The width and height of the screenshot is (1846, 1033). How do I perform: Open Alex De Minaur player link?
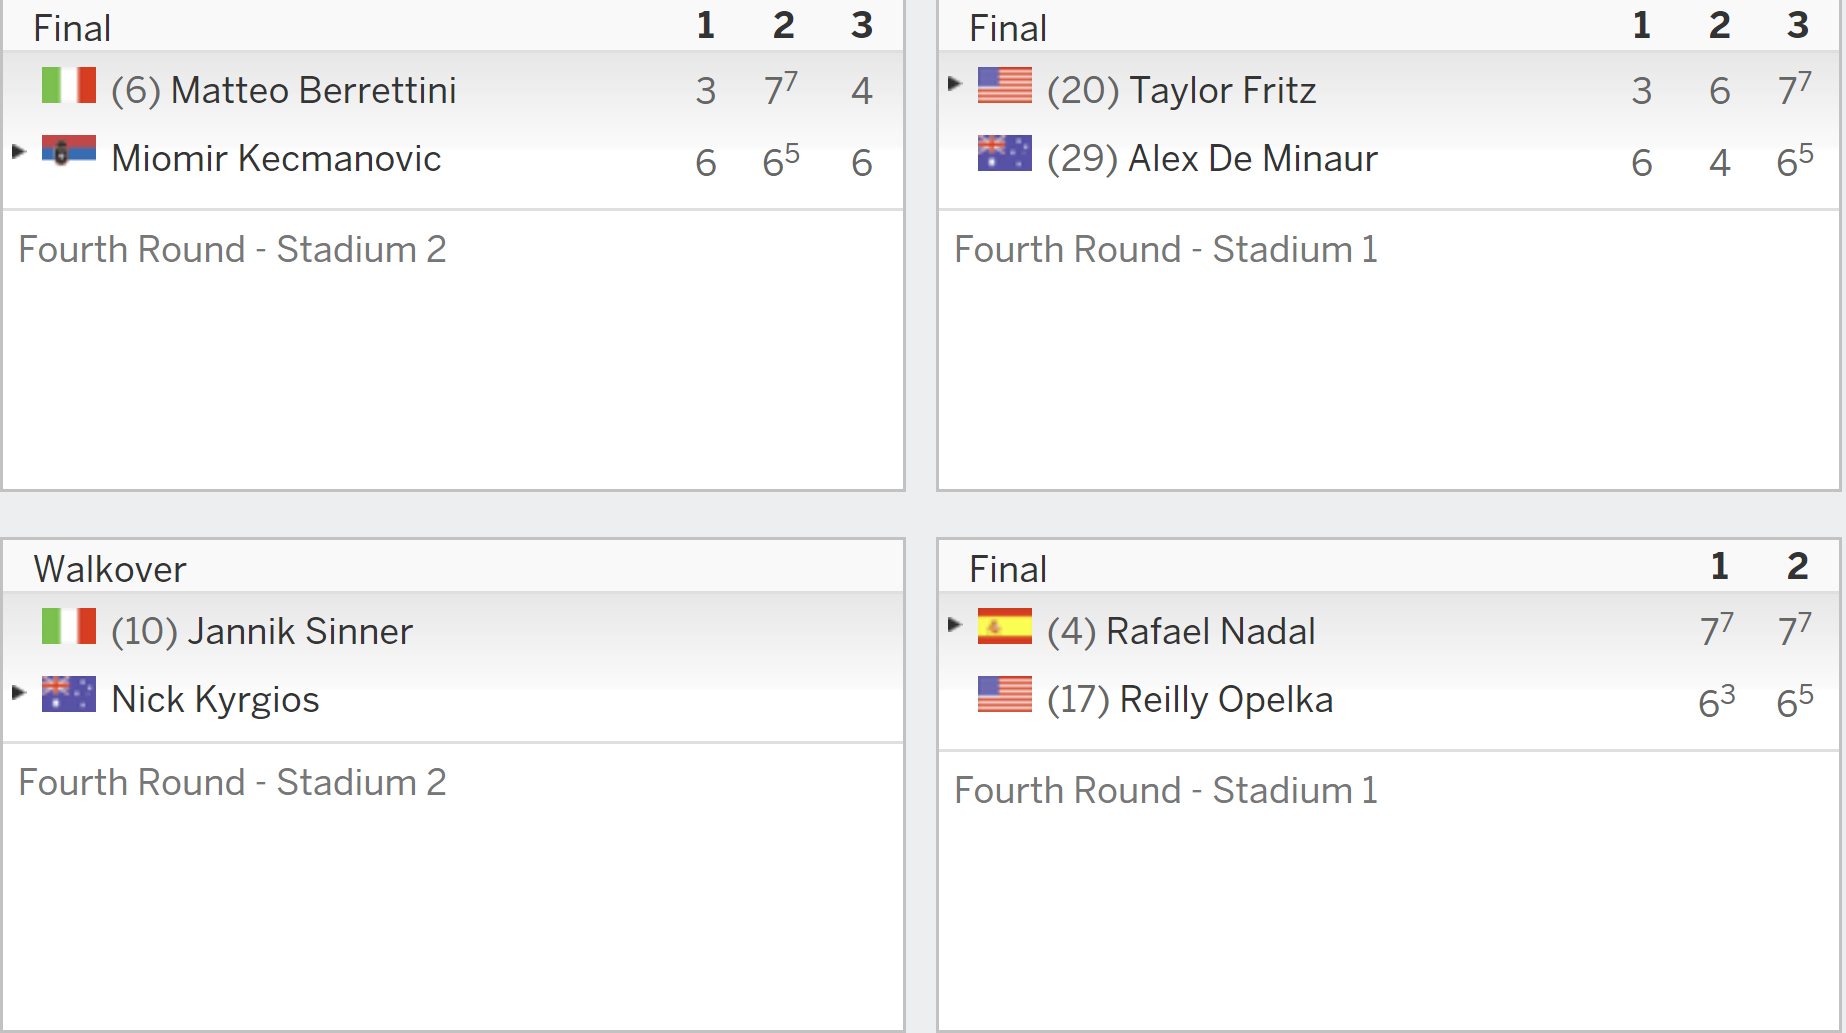click(1253, 158)
